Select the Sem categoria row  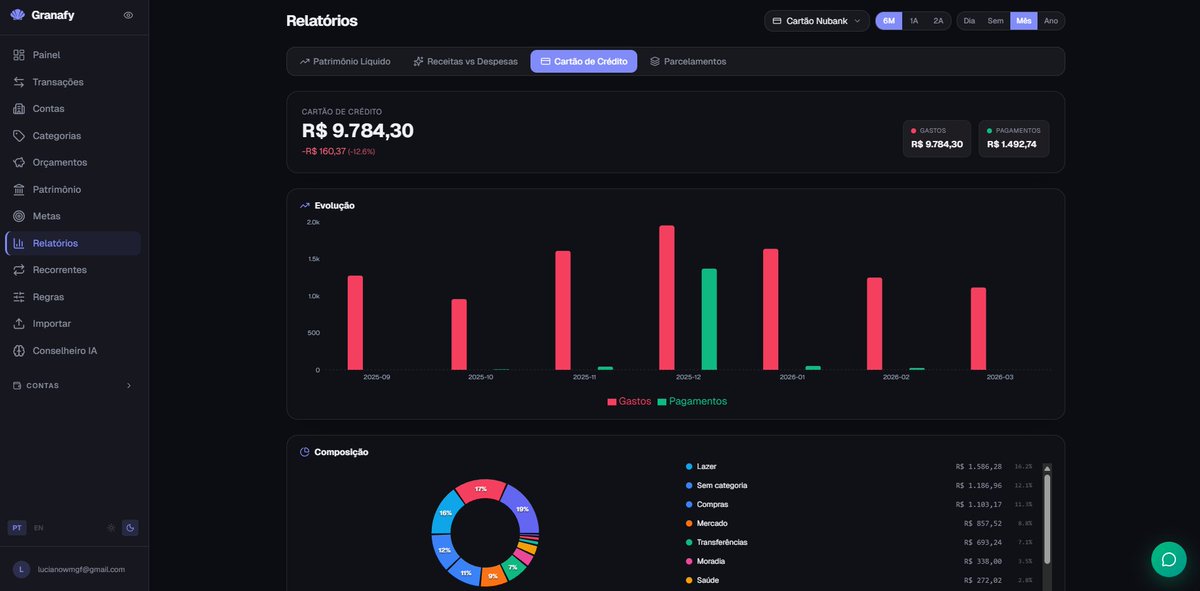pyautogui.click(x=858, y=485)
